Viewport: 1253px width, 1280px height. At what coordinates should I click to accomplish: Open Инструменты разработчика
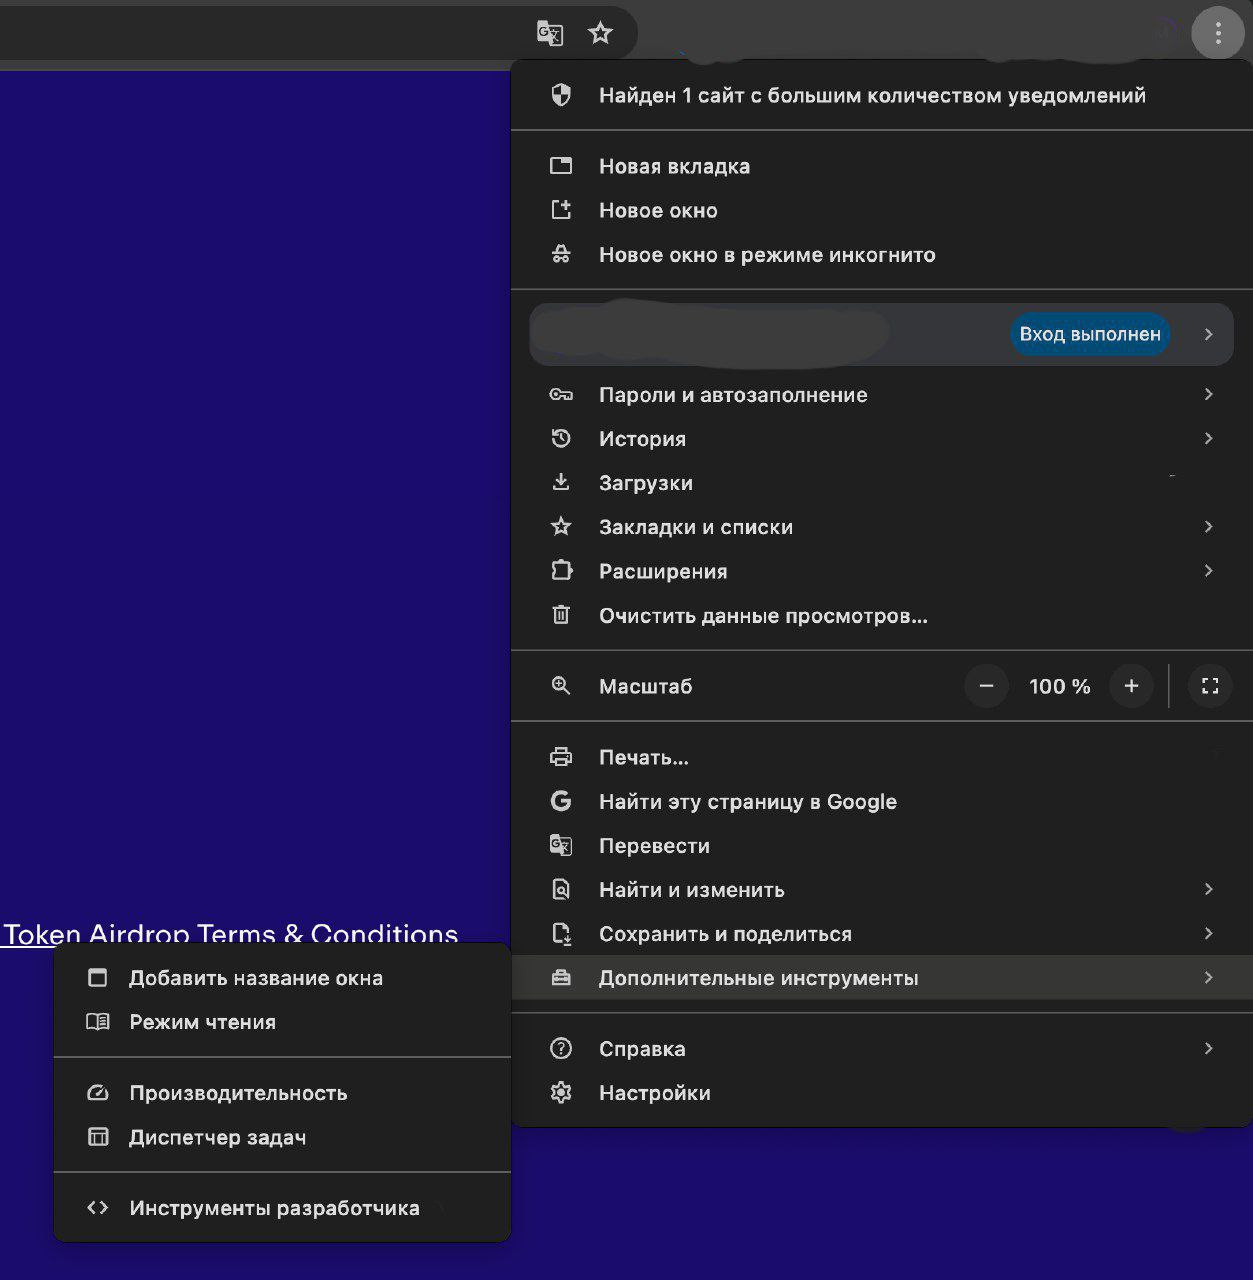click(274, 1208)
